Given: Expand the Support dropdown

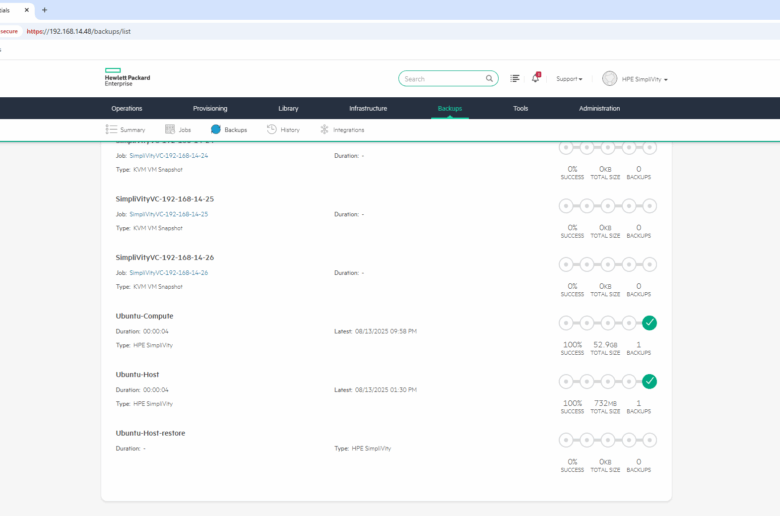Looking at the screenshot, I should click(x=569, y=79).
